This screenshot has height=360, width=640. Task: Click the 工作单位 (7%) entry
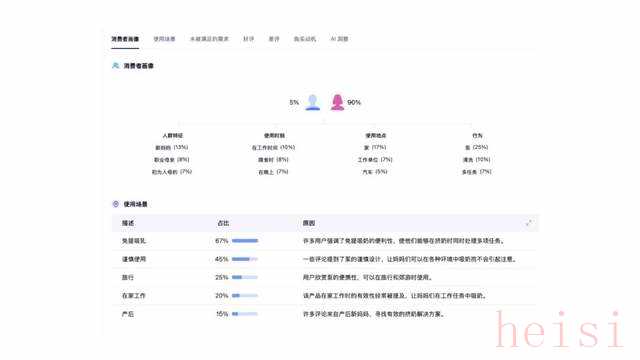(x=375, y=160)
